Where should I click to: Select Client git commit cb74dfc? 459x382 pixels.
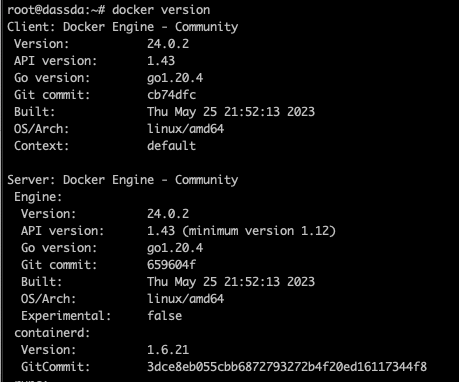(x=171, y=95)
